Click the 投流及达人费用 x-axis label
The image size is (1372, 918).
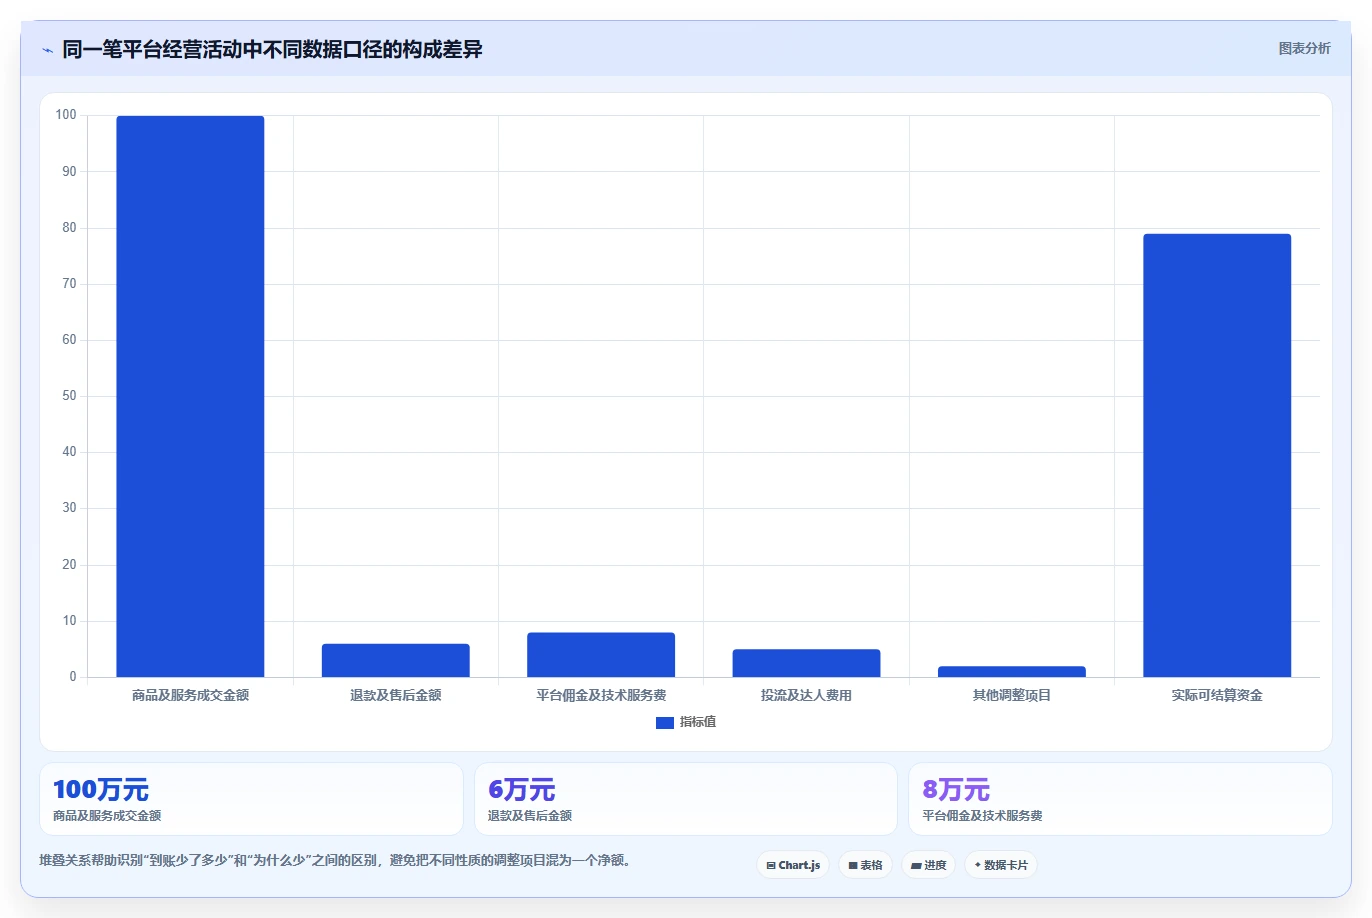click(806, 695)
